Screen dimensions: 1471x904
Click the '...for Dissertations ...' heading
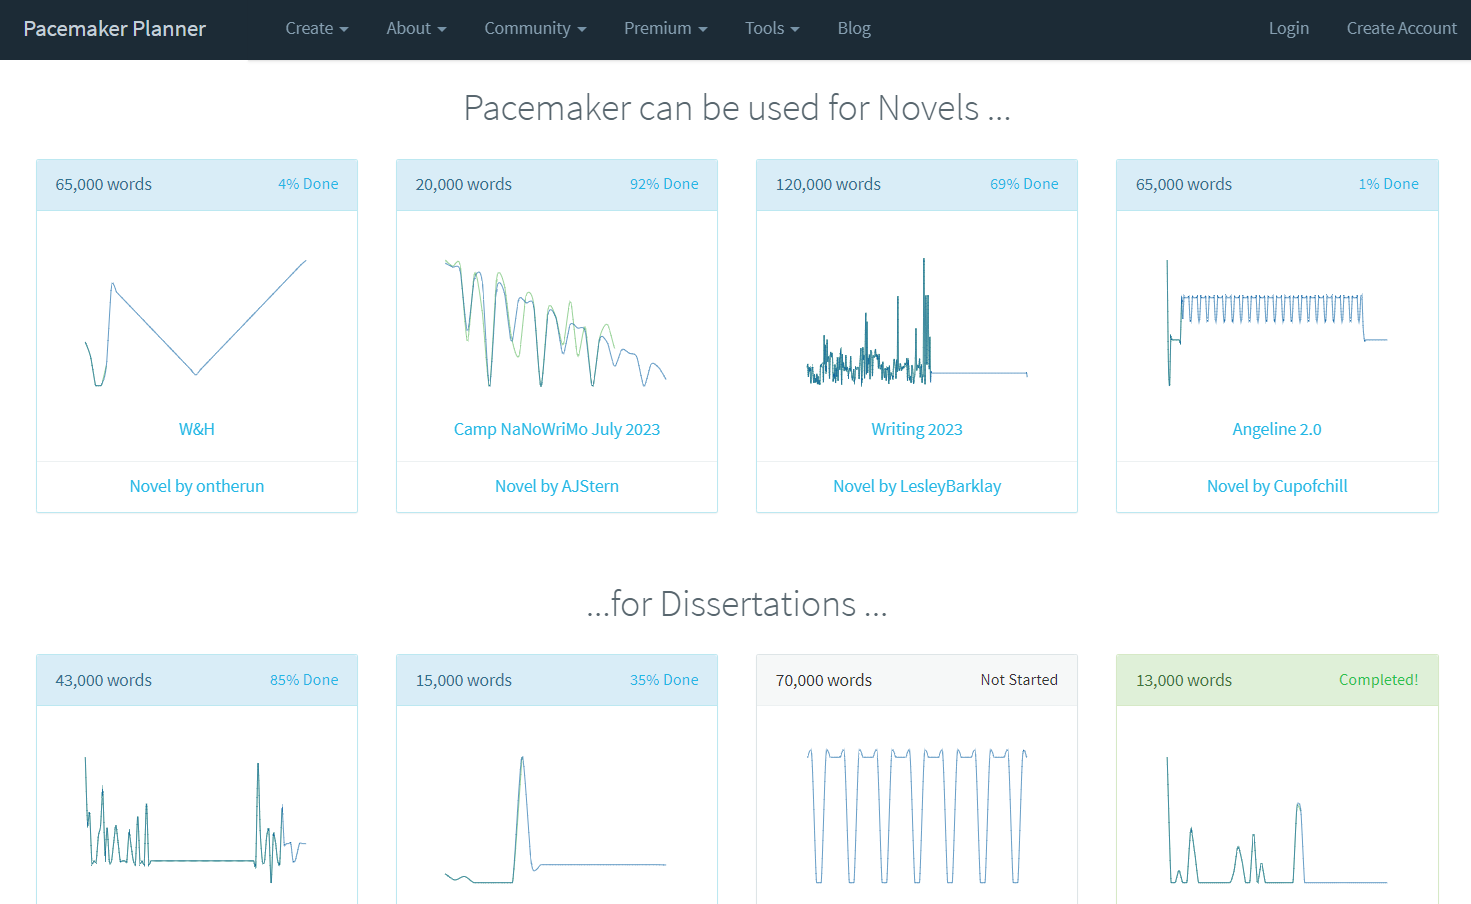pos(737,604)
